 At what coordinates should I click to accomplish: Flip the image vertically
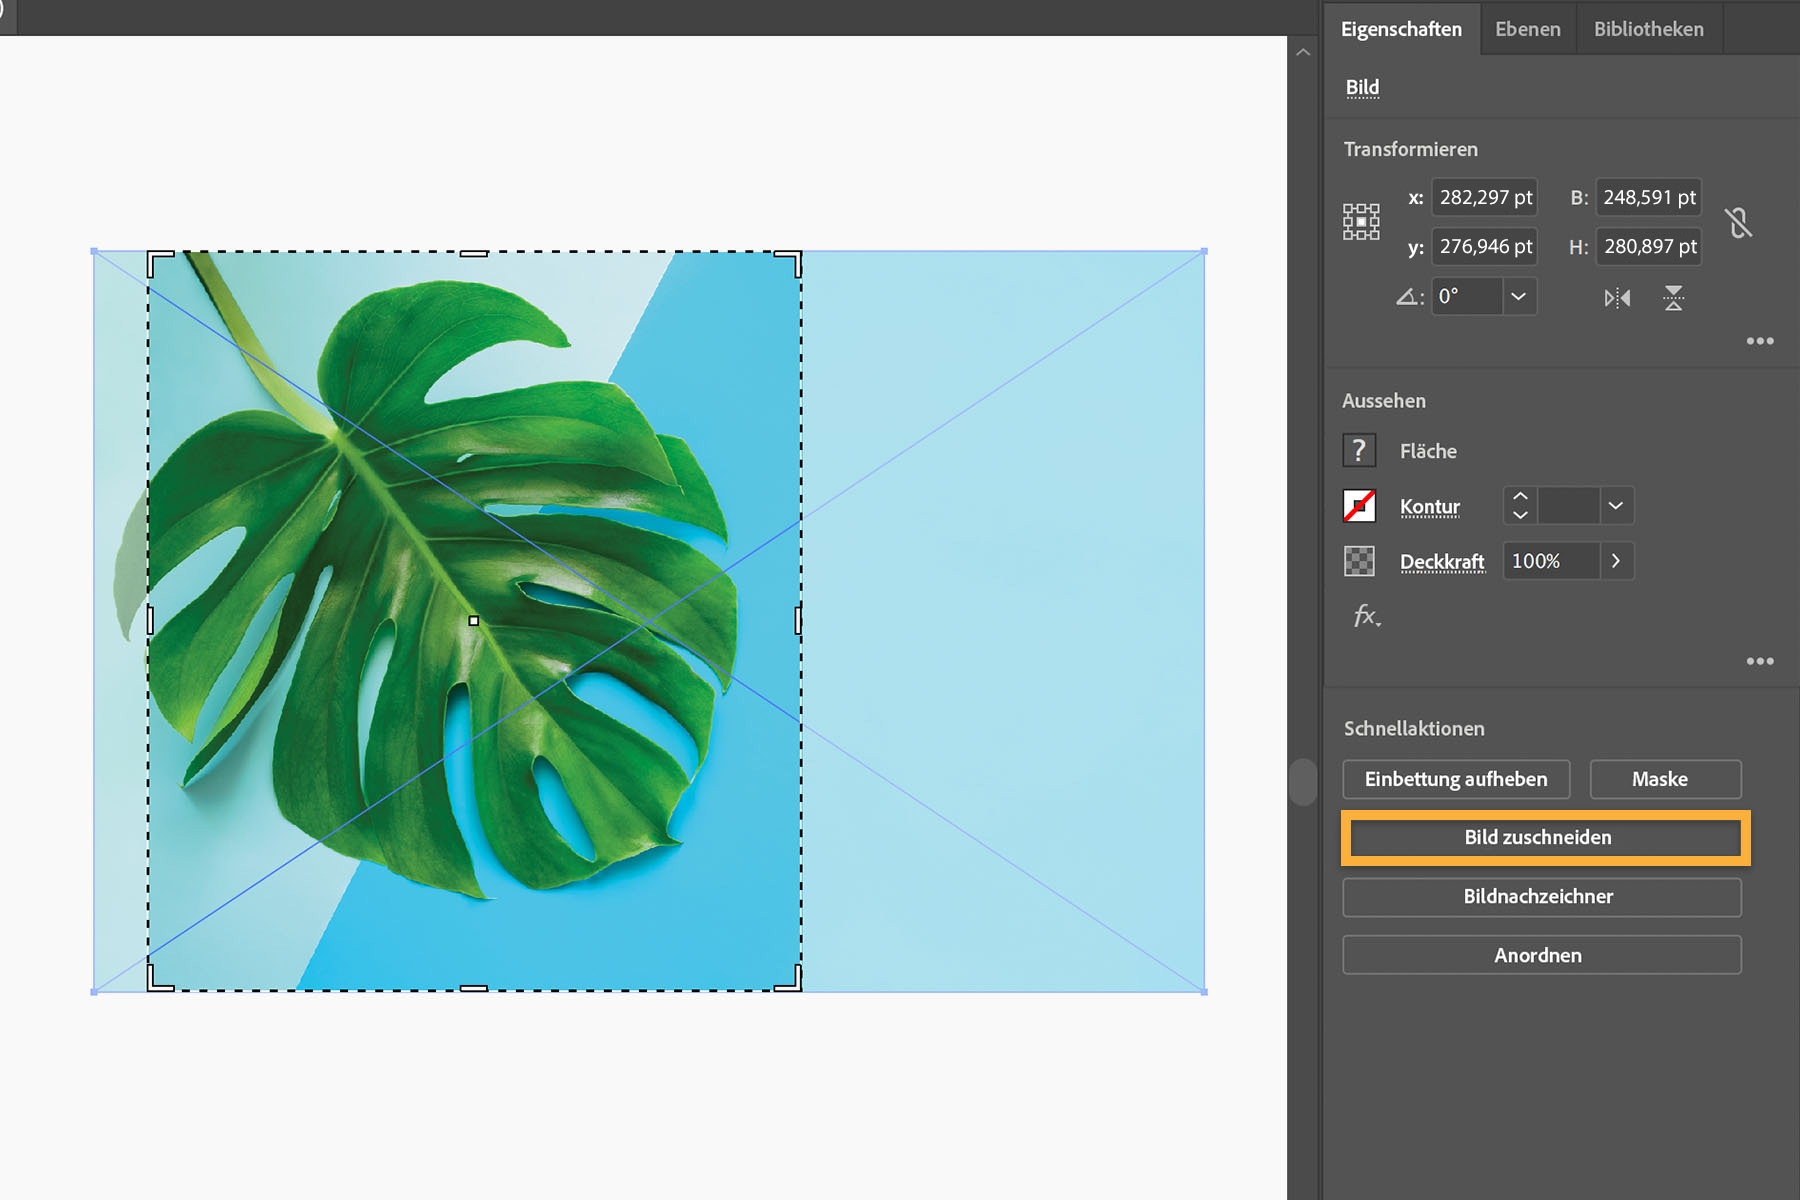(1675, 297)
